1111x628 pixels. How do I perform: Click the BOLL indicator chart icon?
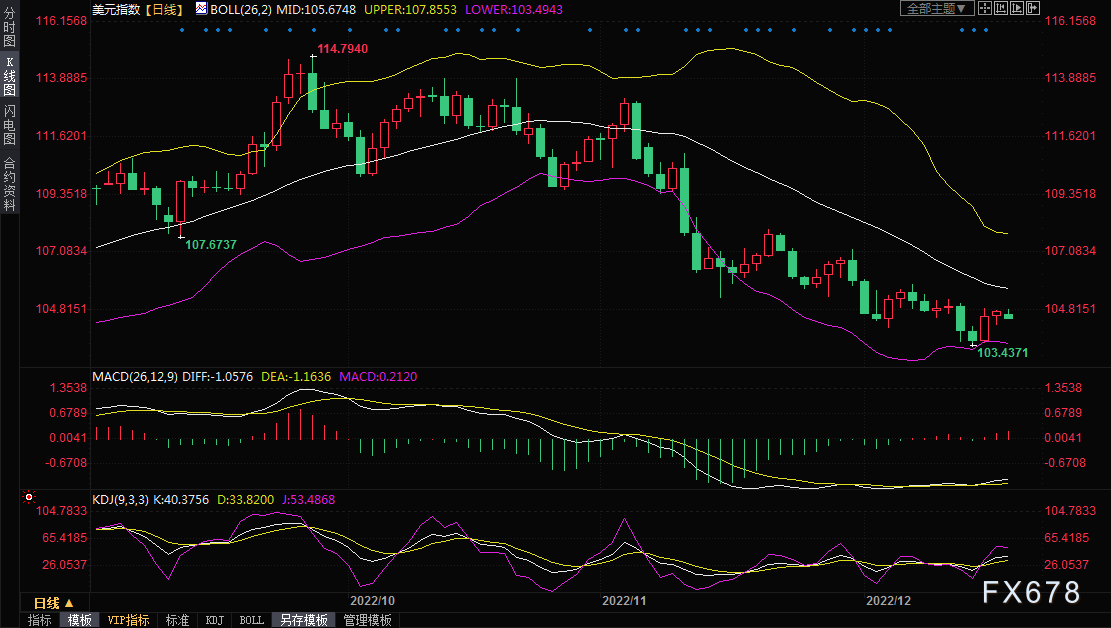click(201, 8)
